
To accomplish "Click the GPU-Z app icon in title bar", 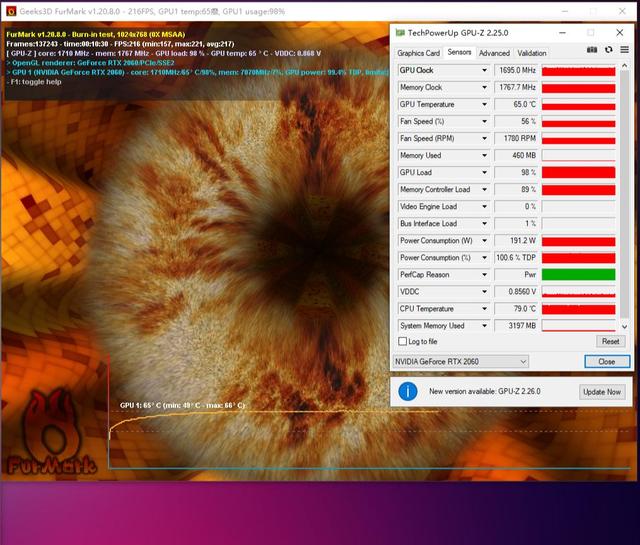I will 400,33.
